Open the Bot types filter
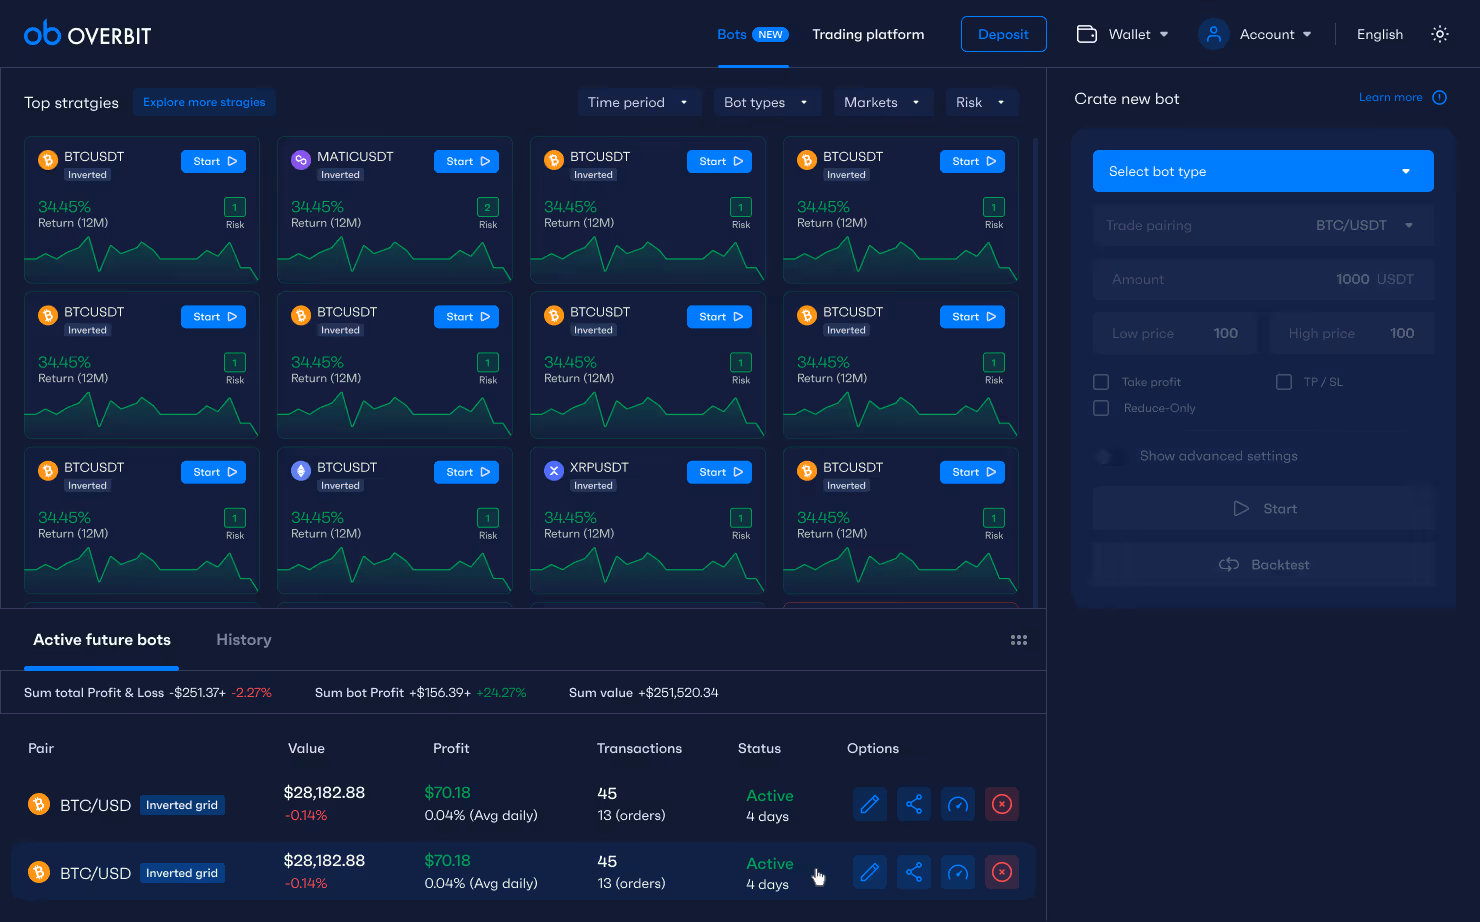The image size is (1480, 922). point(767,102)
